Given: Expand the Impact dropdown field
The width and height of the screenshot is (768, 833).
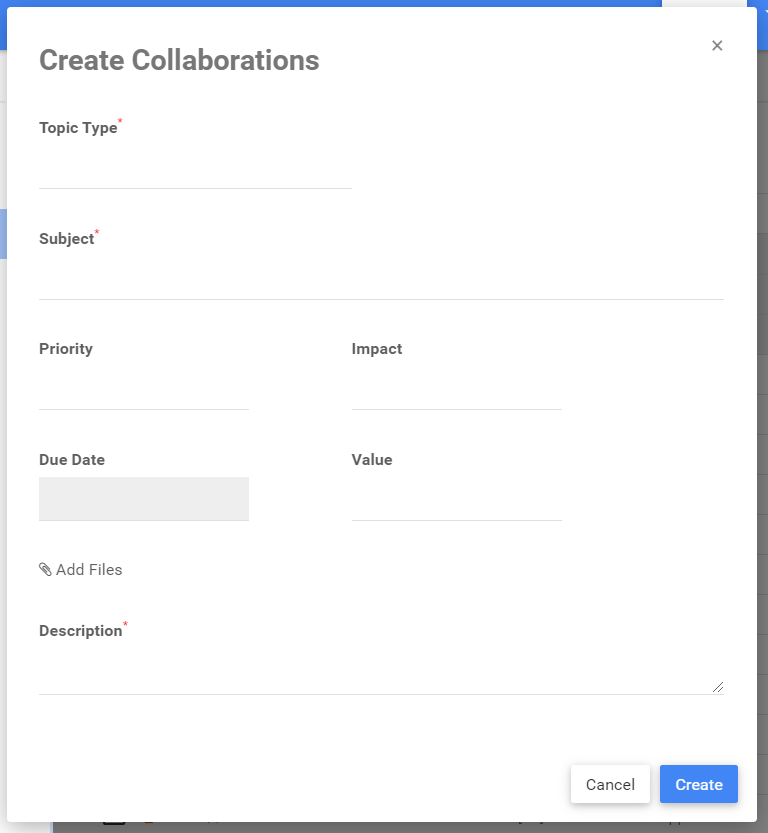Looking at the screenshot, I should (456, 391).
